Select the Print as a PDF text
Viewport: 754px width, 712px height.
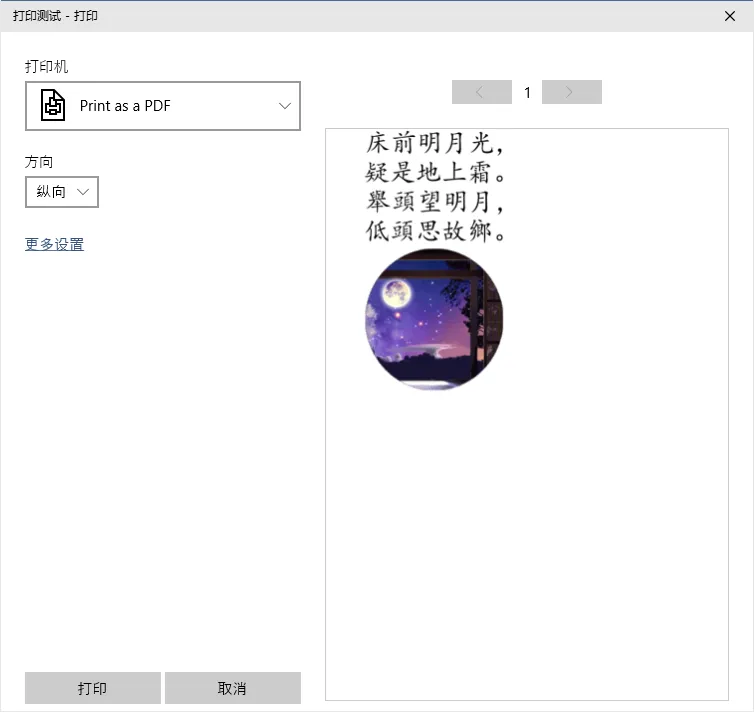125,106
